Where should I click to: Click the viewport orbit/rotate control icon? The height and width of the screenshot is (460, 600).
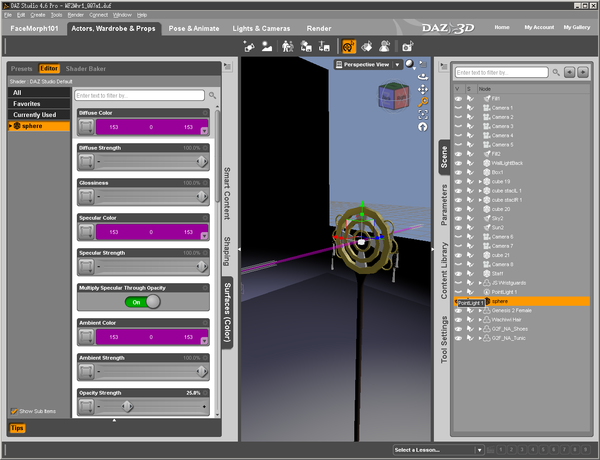pyautogui.click(x=423, y=77)
